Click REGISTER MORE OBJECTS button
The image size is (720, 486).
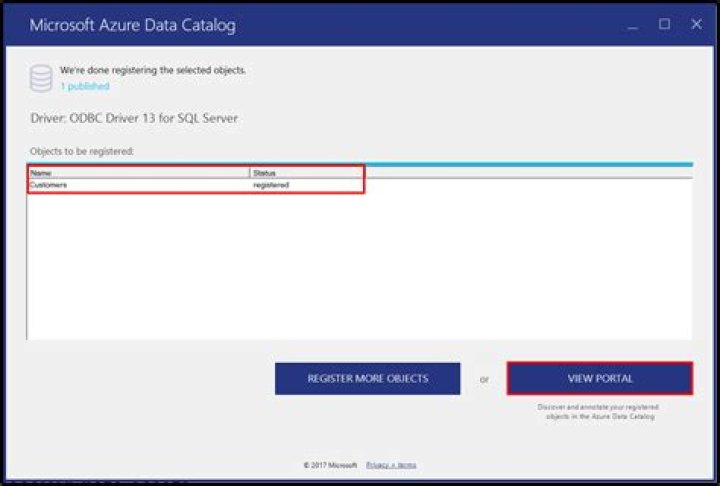pyautogui.click(x=367, y=379)
